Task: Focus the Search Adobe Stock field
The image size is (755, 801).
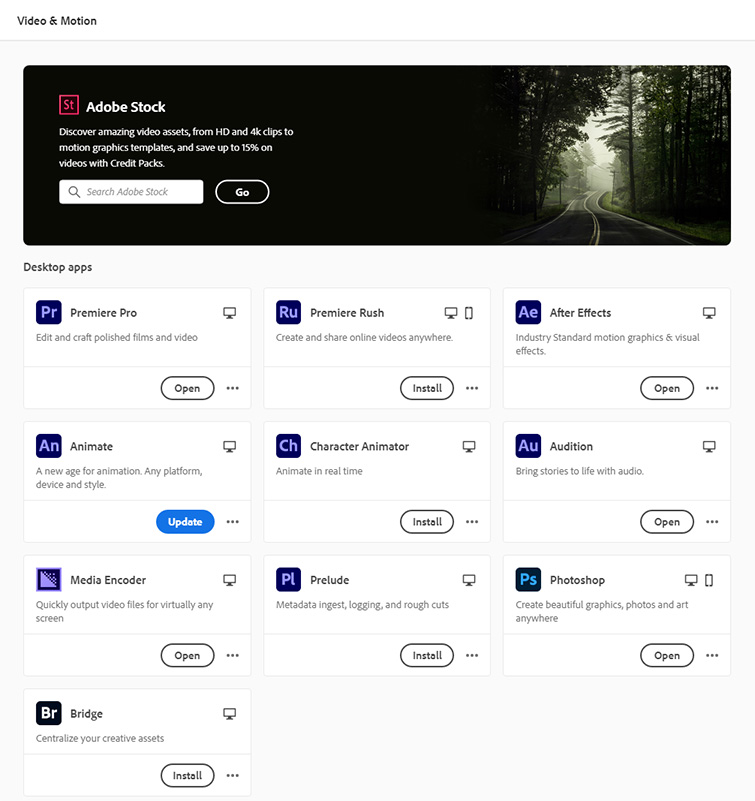Action: point(131,192)
